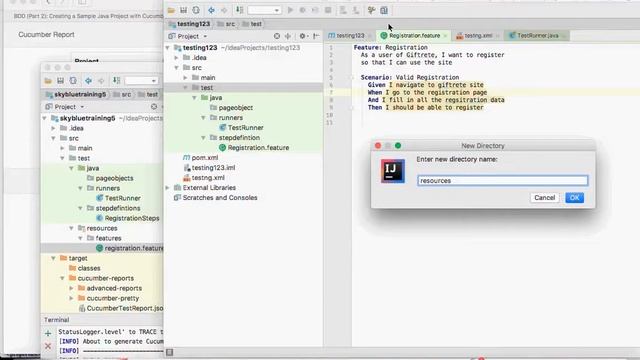Click the Back arrow in skybluetraining5 toolbar
Viewport: 640px width, 360px height.
point(88,81)
